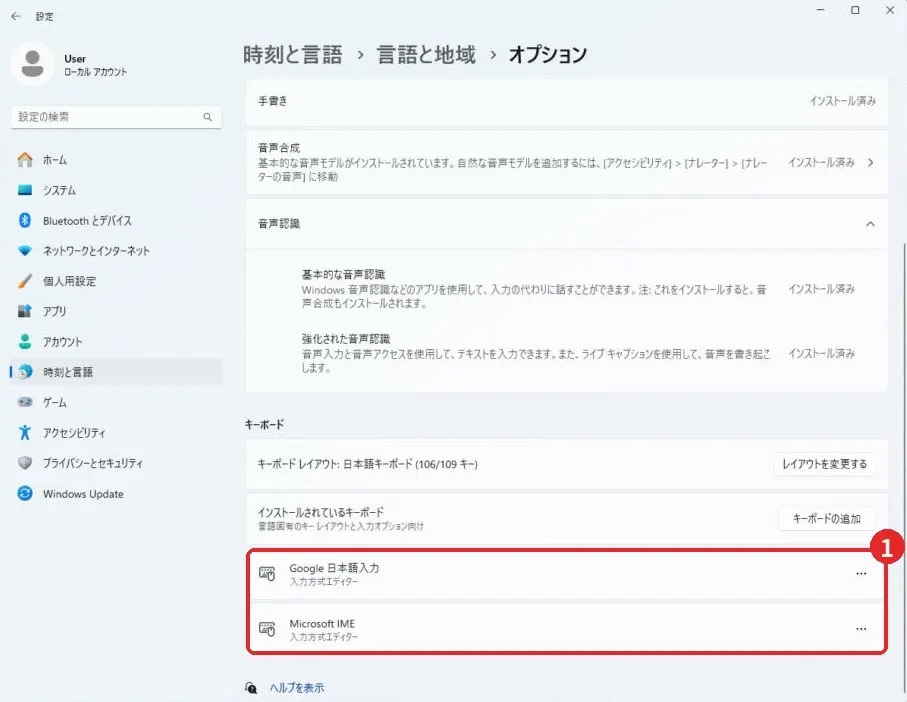Open システム settings category
907x702 pixels.
pos(116,190)
